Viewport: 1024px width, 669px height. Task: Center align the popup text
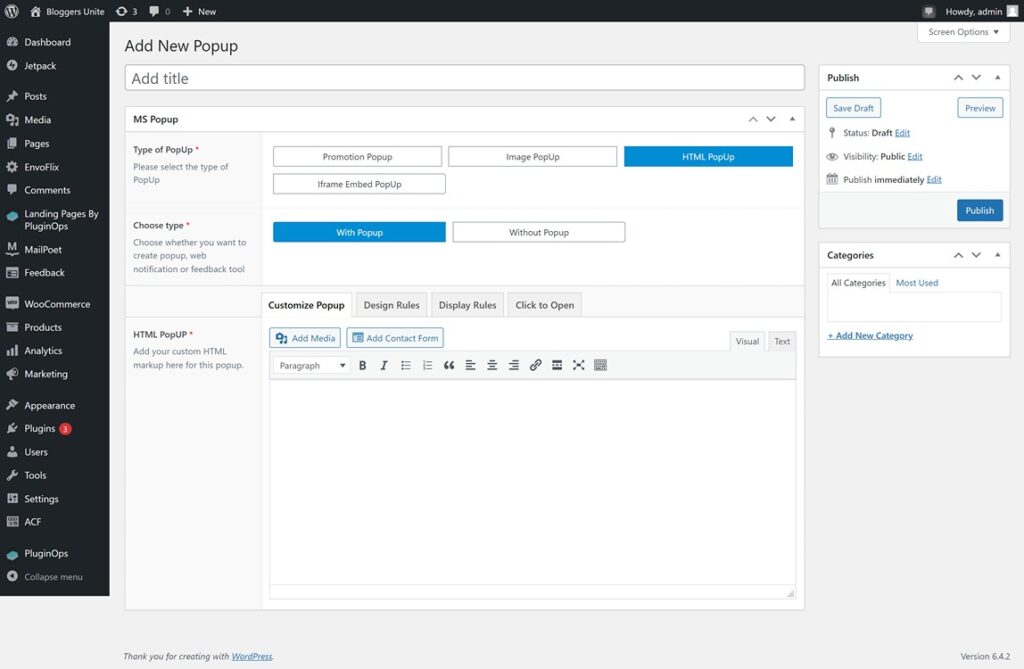coord(492,364)
